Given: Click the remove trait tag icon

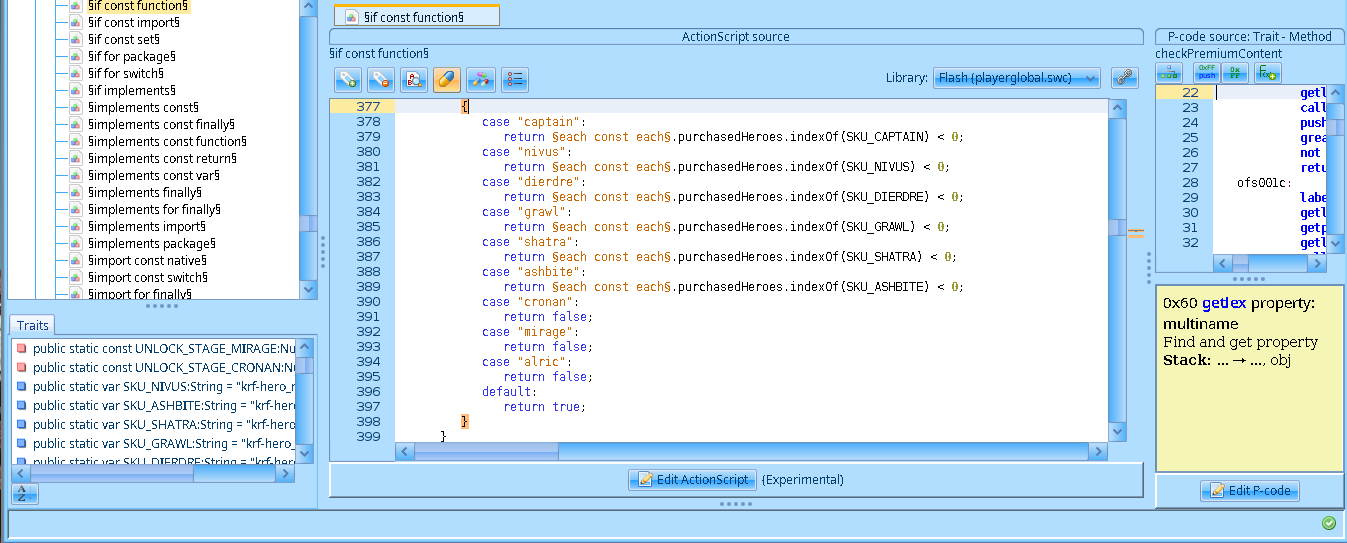Looking at the screenshot, I should click(x=381, y=79).
